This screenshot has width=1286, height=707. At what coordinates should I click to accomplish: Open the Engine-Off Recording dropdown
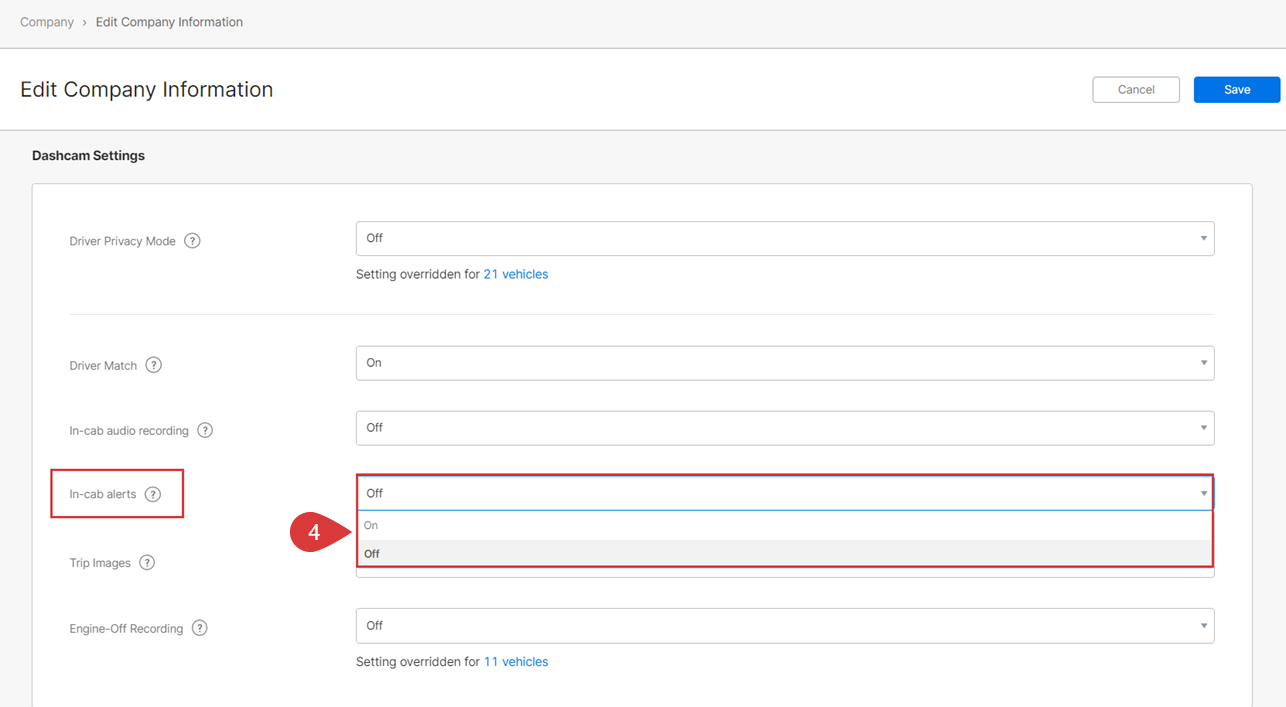(784, 625)
